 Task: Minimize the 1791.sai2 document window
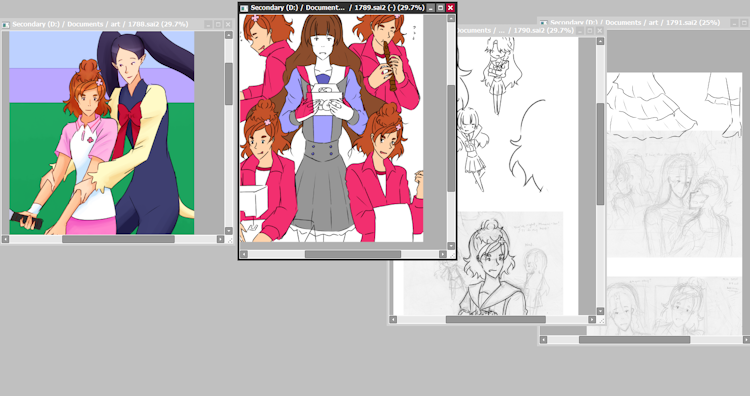coord(735,23)
